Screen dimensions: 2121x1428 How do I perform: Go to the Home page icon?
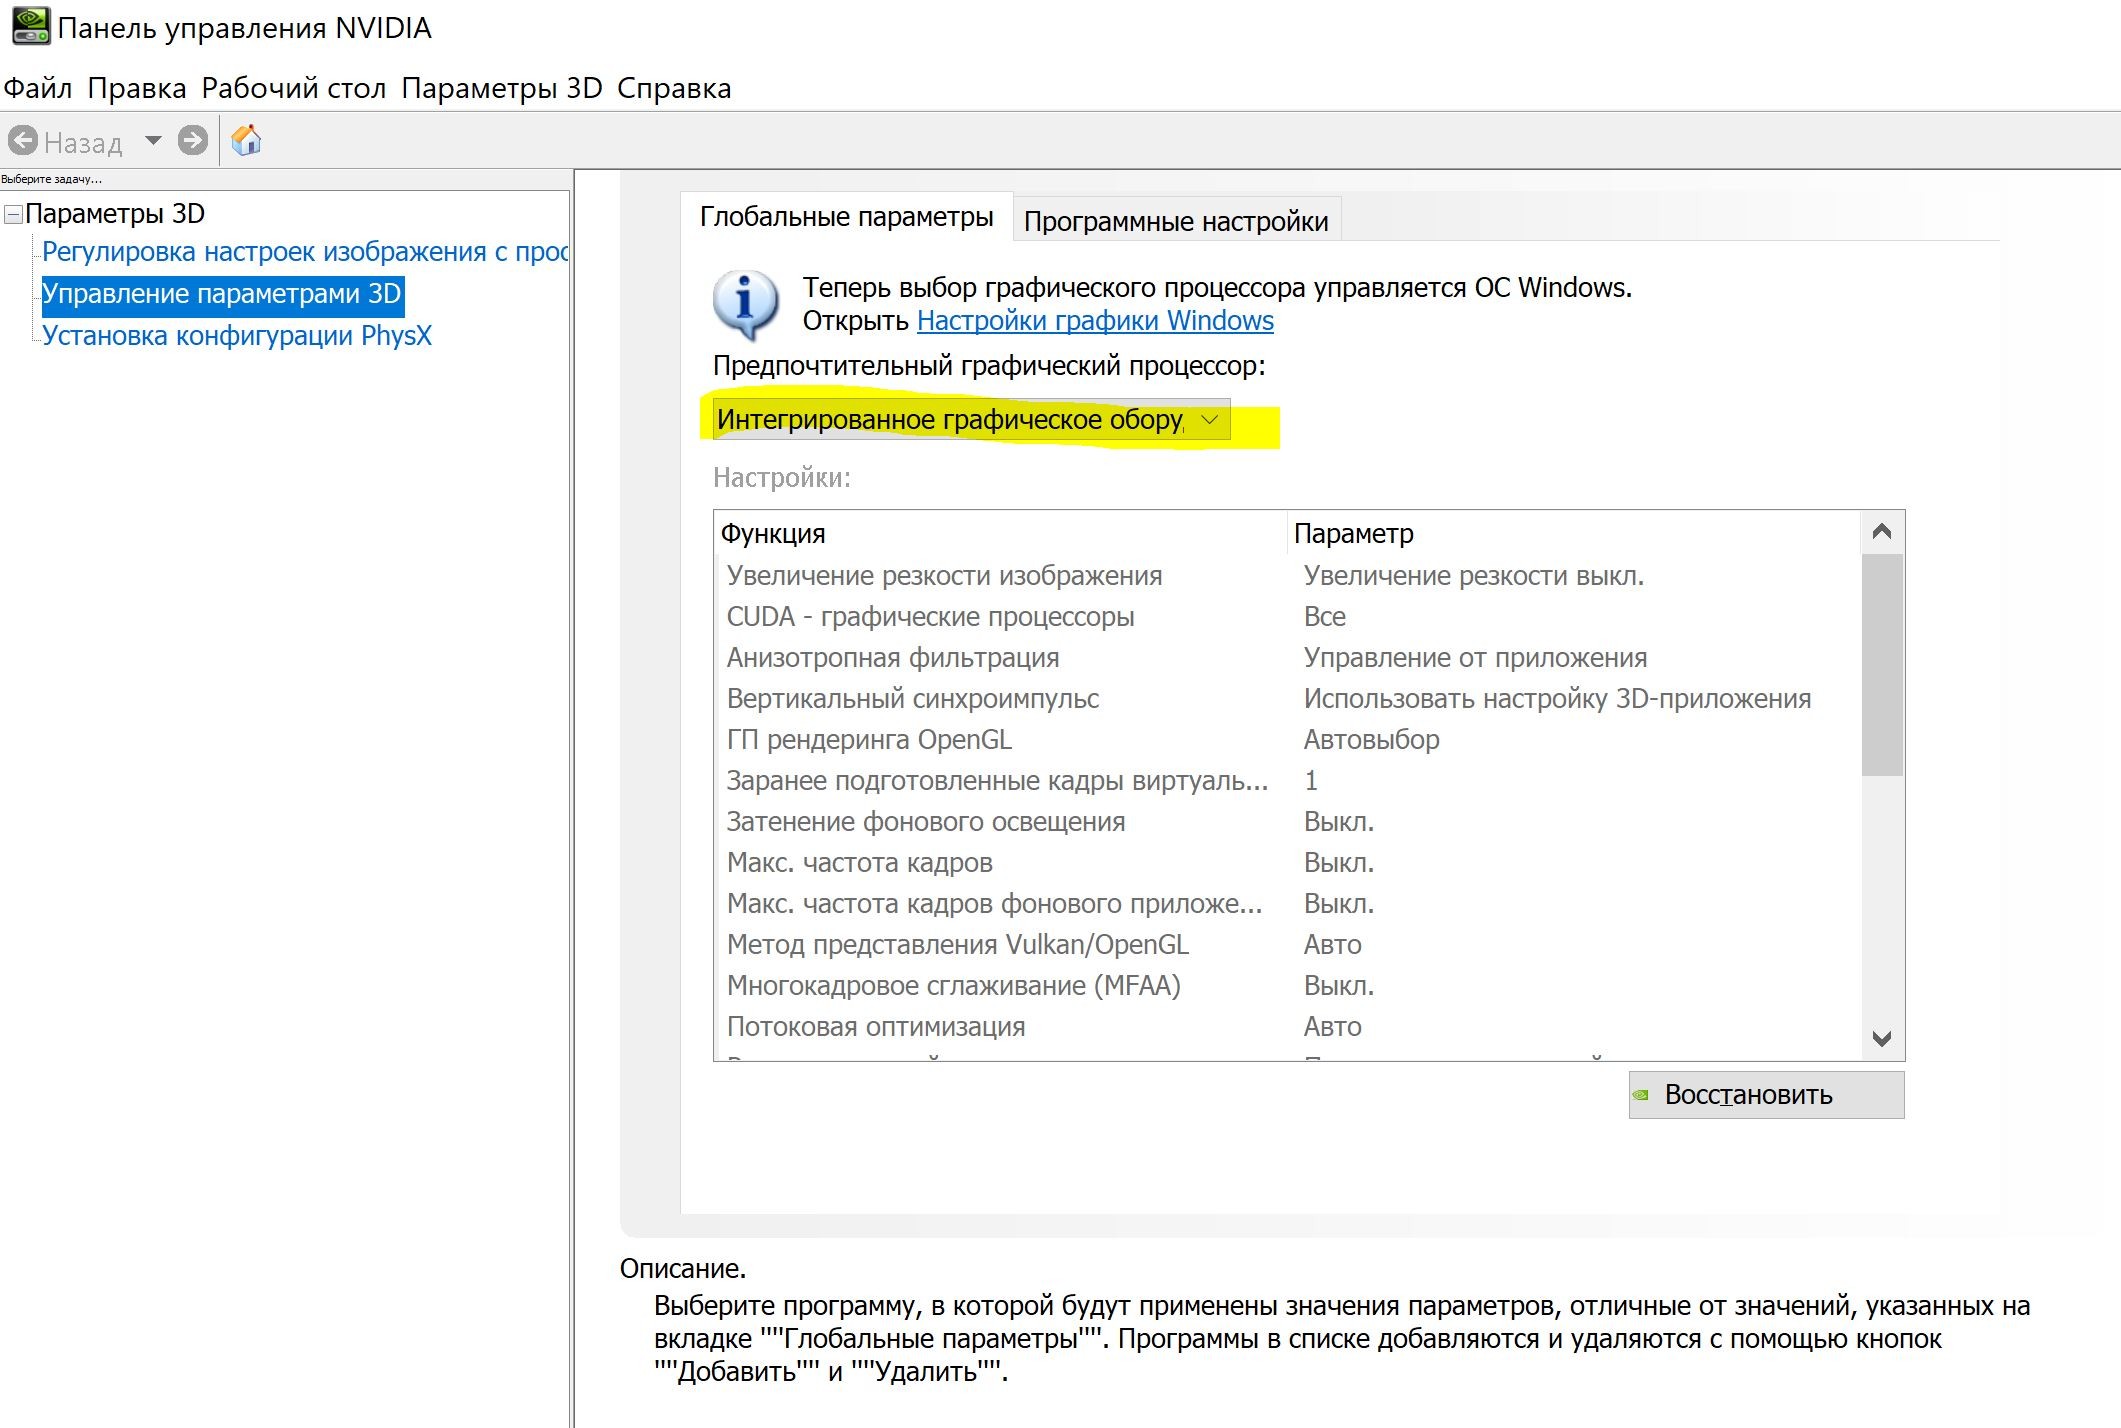(246, 140)
